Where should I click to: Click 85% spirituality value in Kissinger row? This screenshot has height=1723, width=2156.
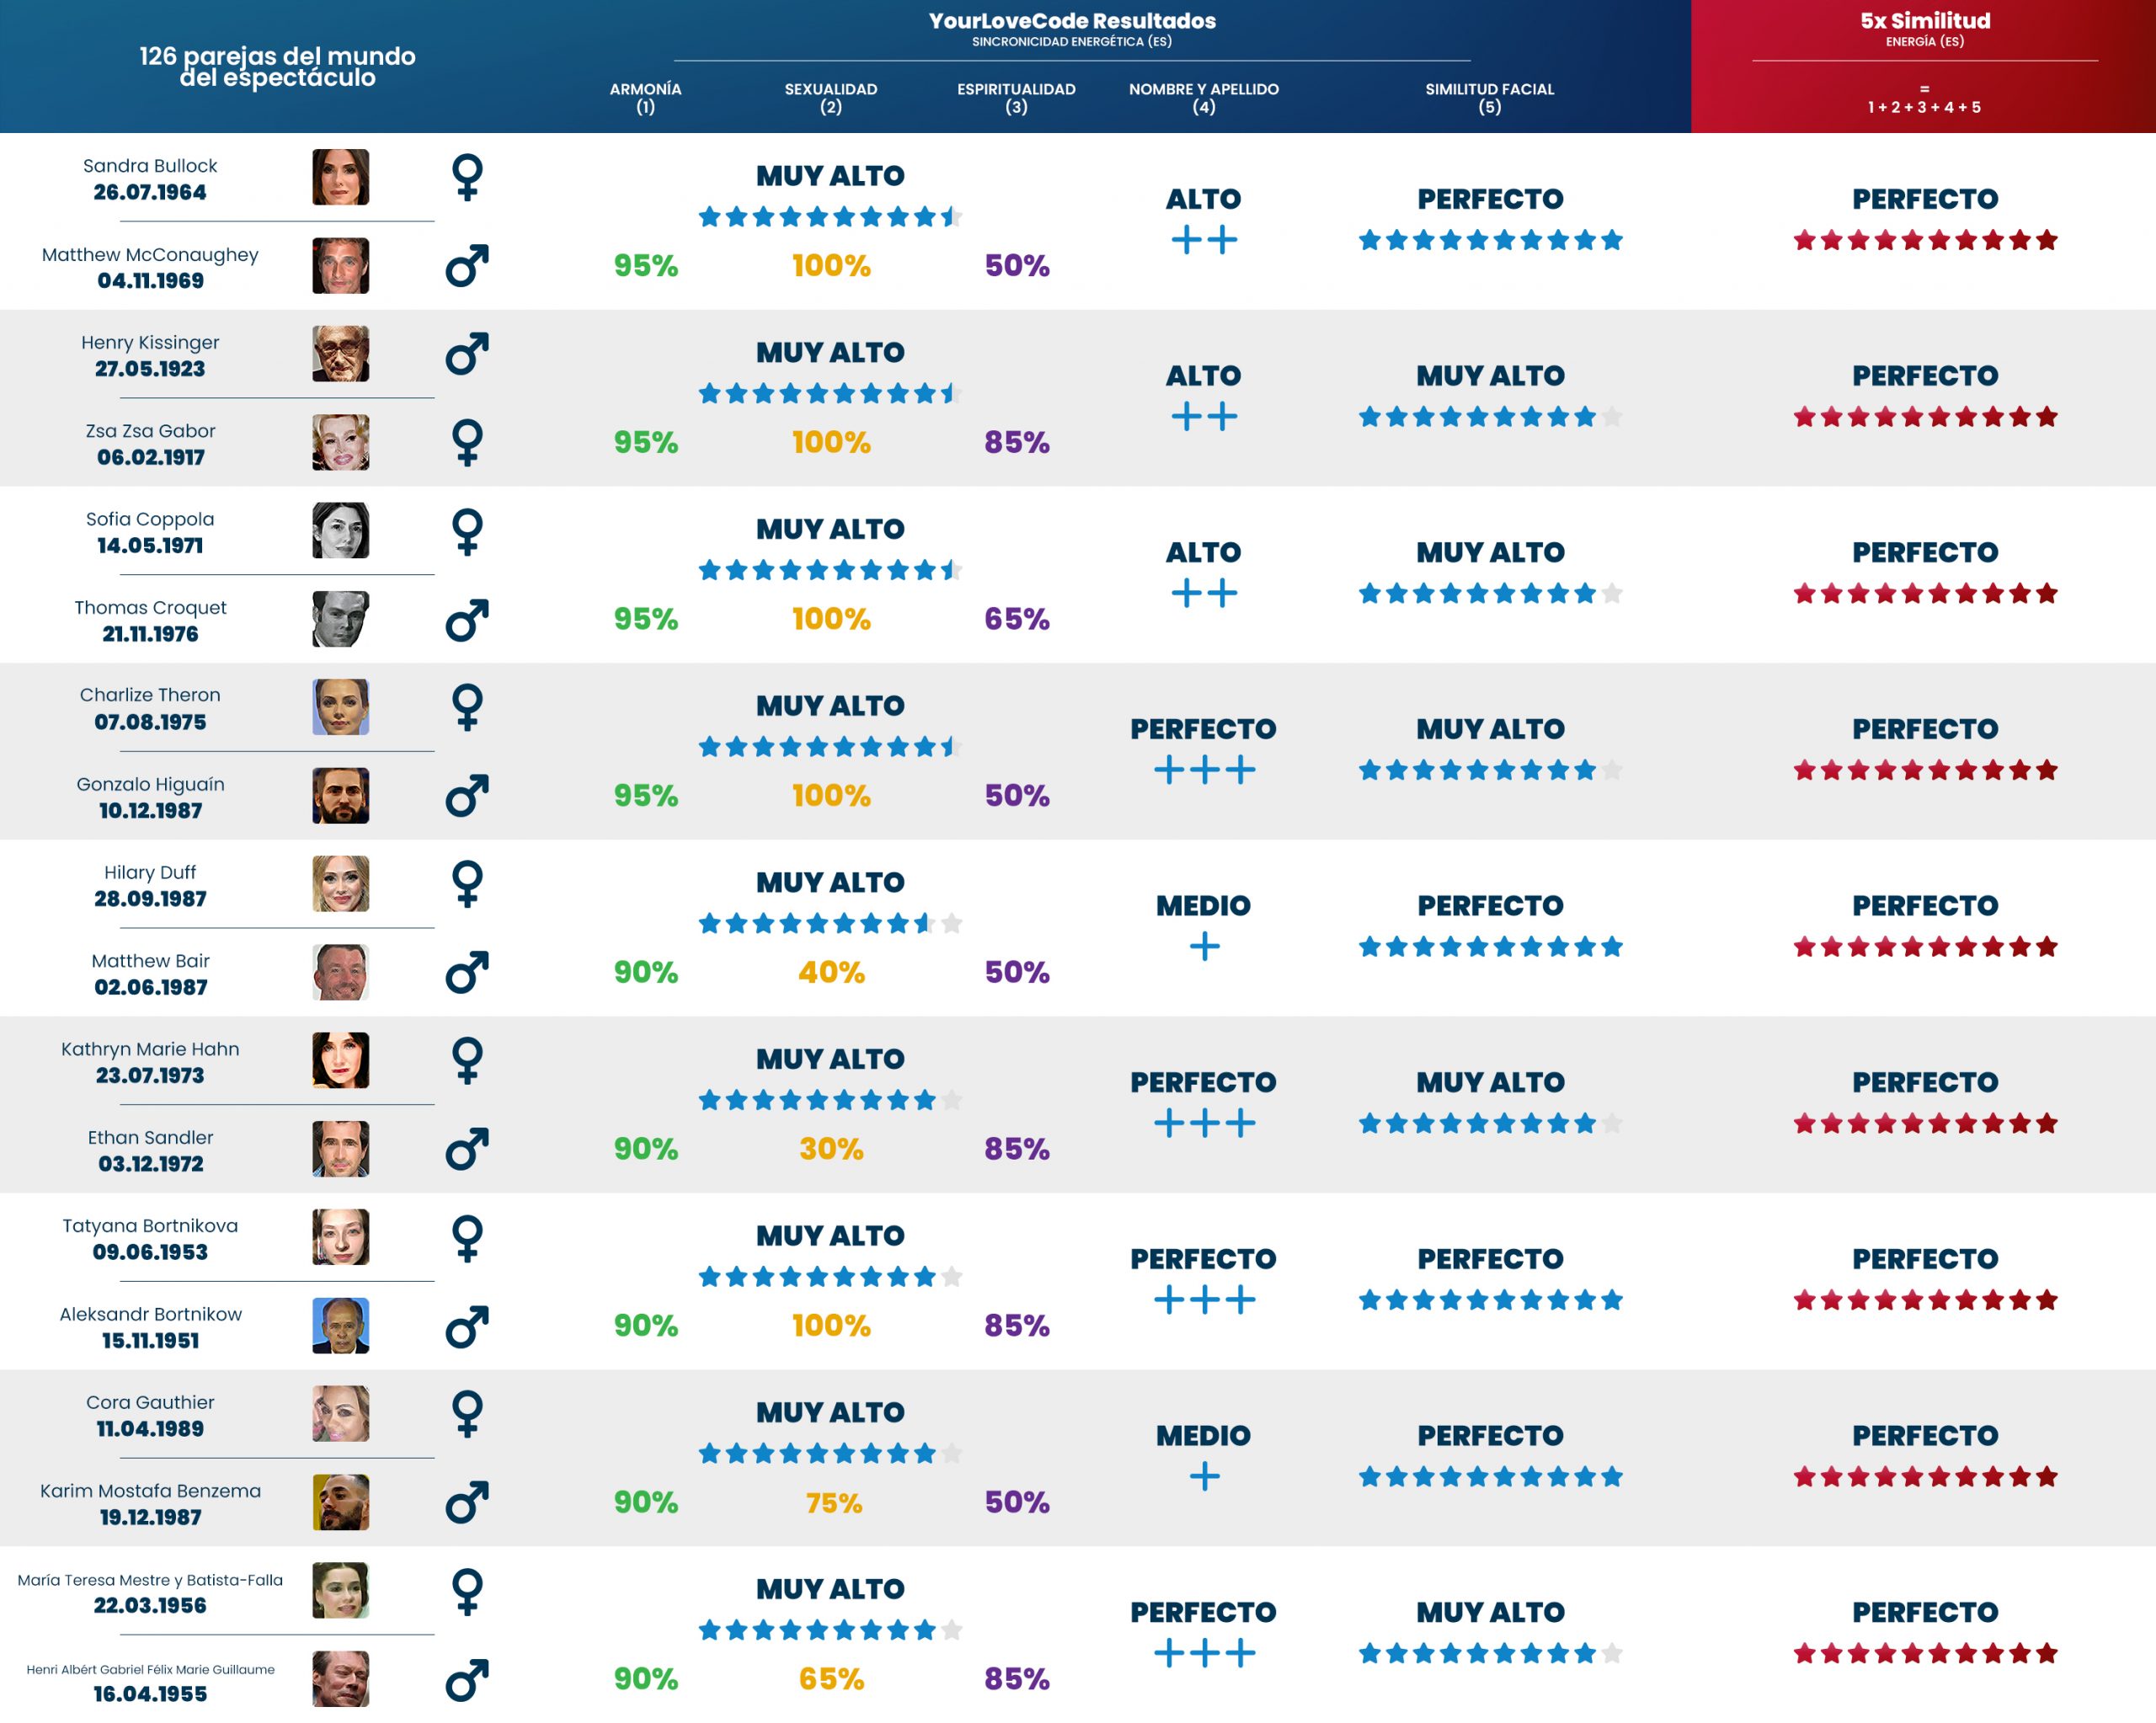coord(1016,442)
